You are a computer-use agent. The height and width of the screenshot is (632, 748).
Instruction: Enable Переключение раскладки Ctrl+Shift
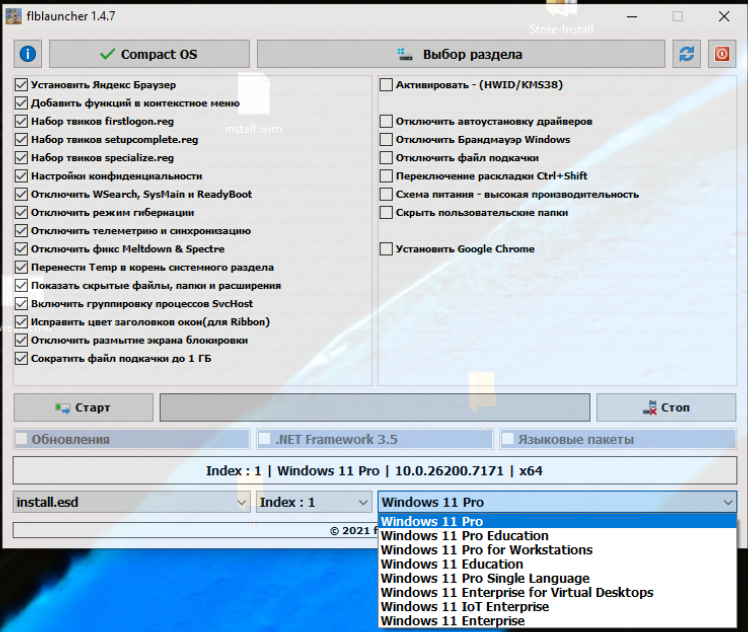coord(386,176)
